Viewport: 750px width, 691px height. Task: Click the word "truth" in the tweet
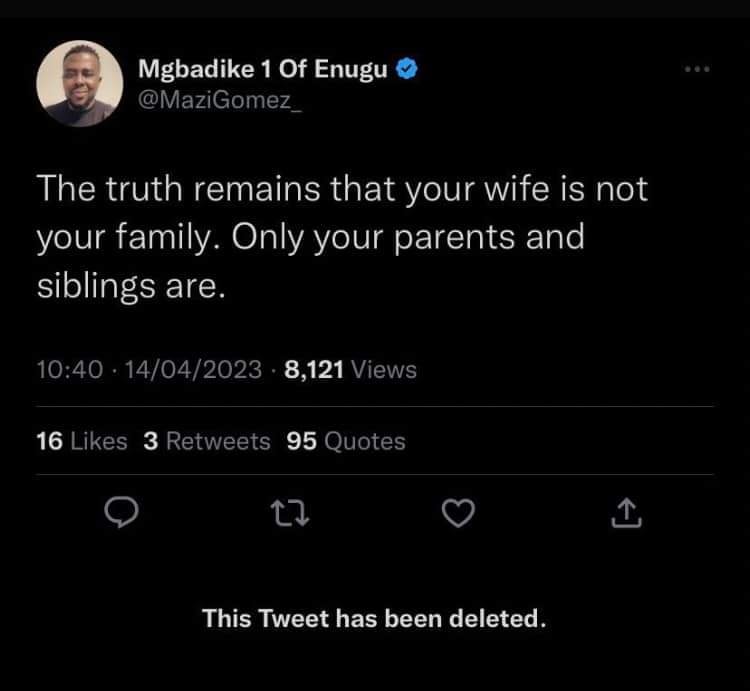(x=147, y=190)
